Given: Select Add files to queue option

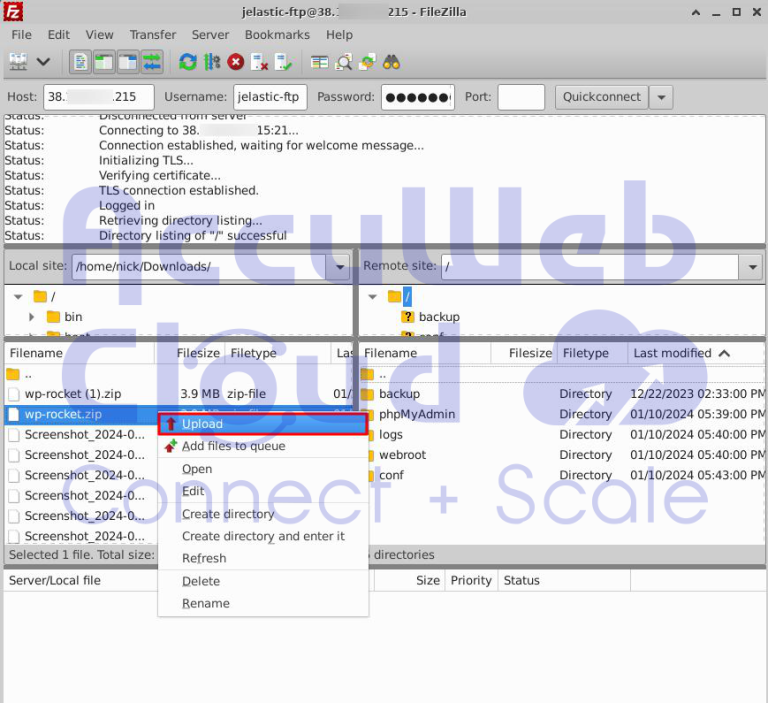Looking at the screenshot, I should click(x=233, y=446).
